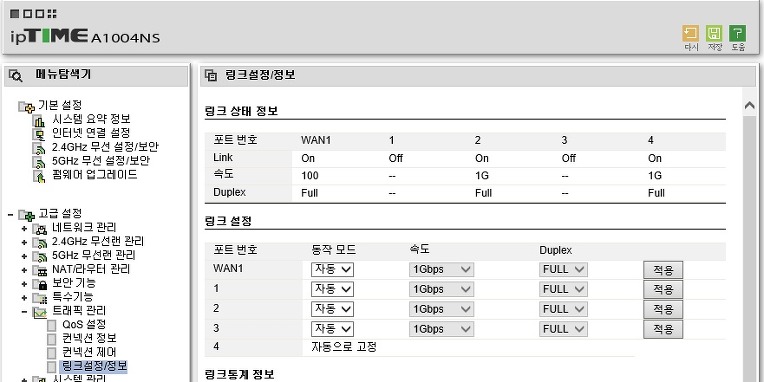Click 적용 button for WAN1 row

663,269
